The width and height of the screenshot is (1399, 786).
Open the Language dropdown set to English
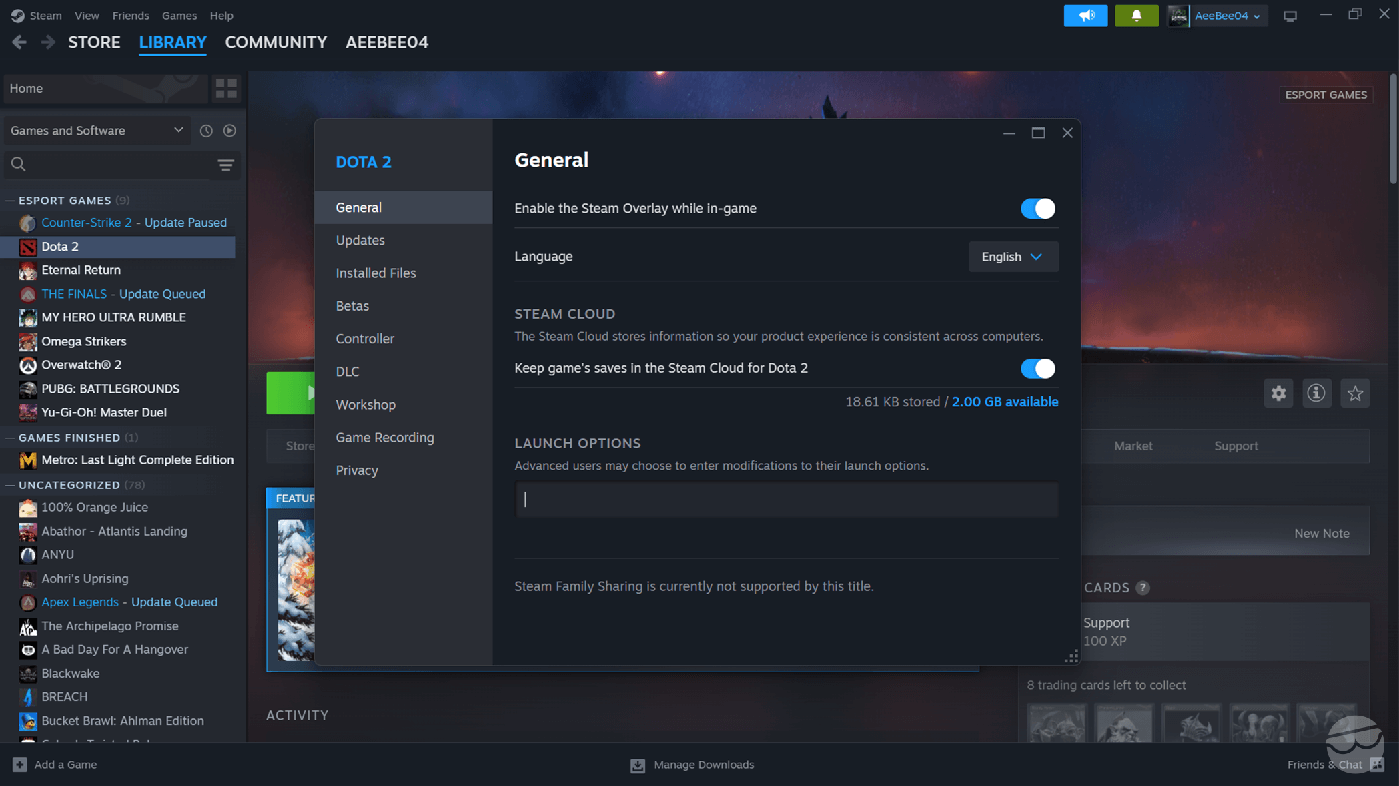coord(1012,257)
